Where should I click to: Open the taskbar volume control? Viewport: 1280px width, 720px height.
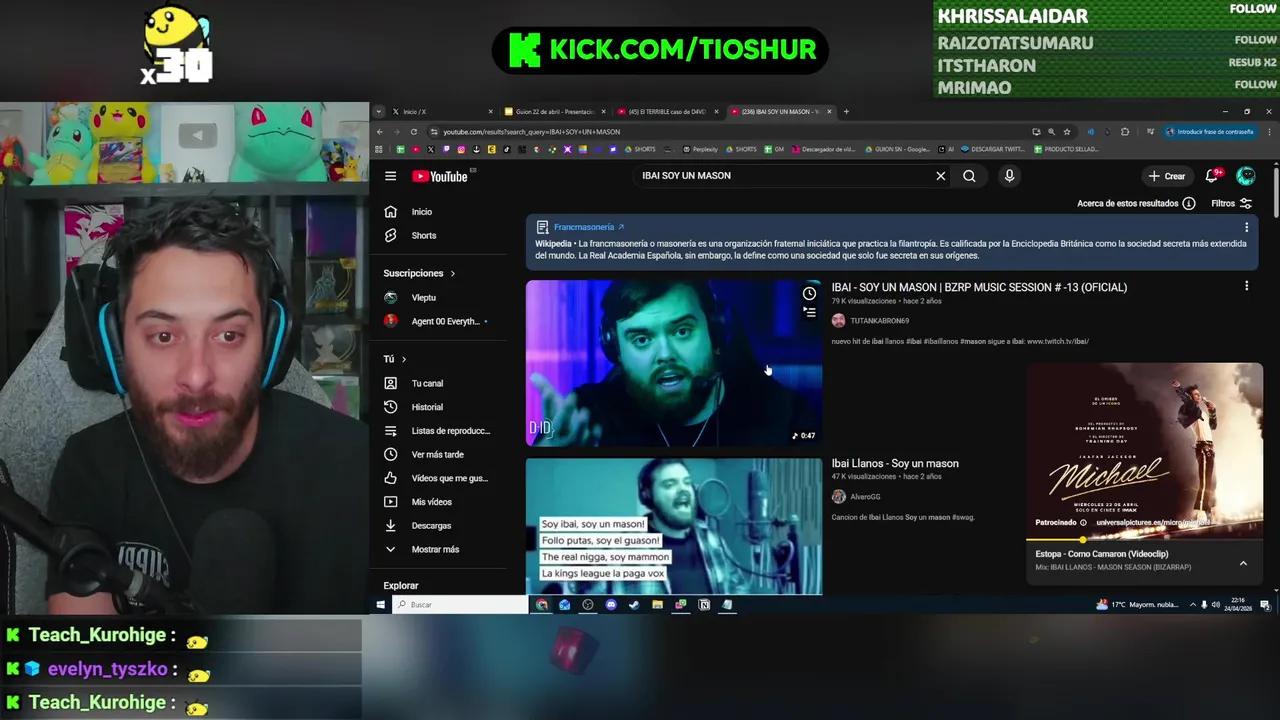(1215, 605)
